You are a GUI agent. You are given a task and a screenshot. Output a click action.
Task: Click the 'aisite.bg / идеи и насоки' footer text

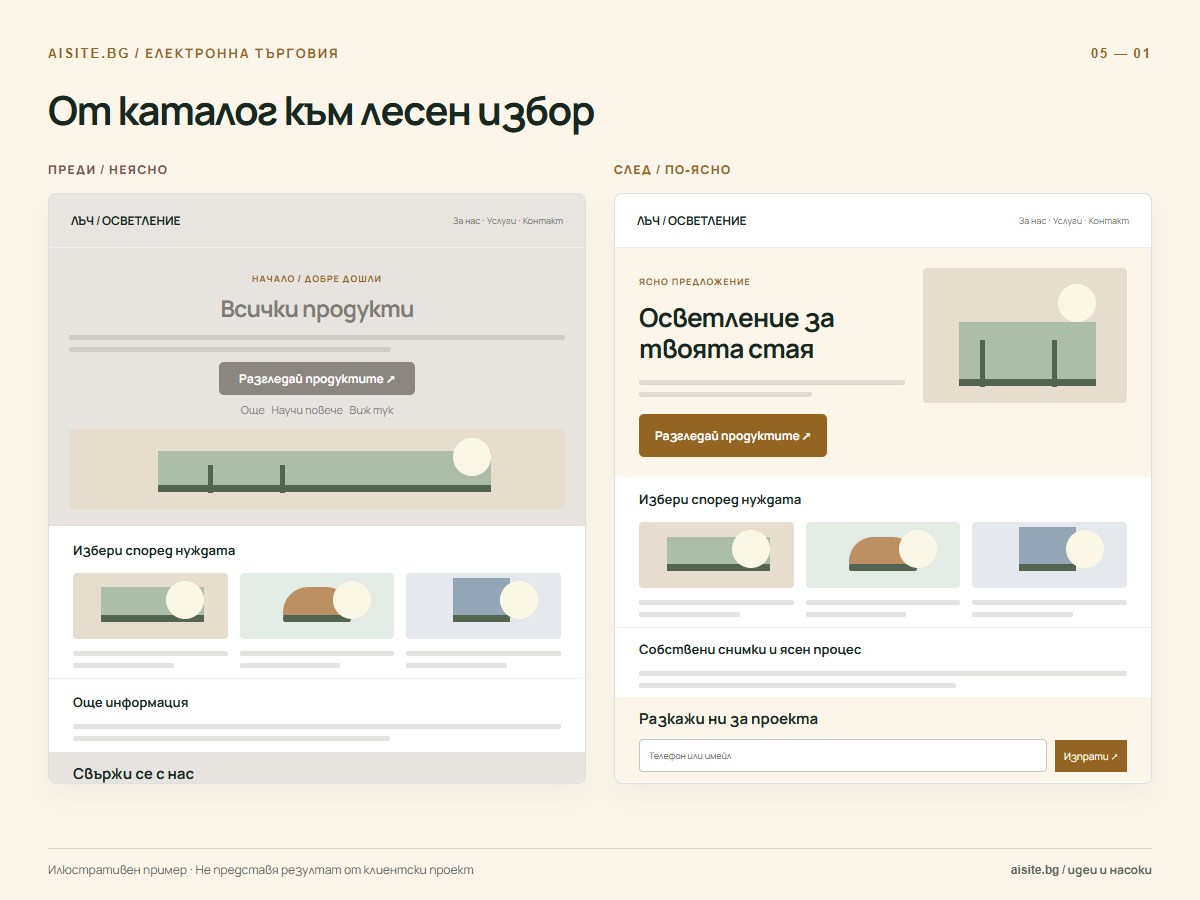[x=1081, y=870]
